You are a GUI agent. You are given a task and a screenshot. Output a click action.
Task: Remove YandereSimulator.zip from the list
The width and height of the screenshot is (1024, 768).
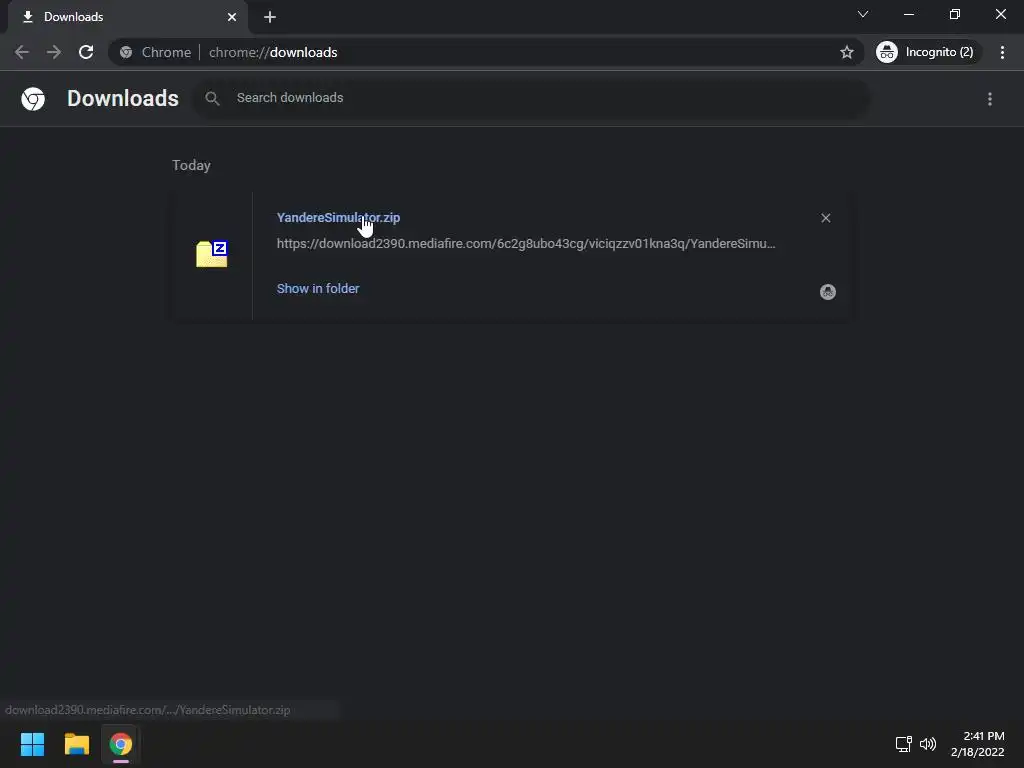click(825, 218)
